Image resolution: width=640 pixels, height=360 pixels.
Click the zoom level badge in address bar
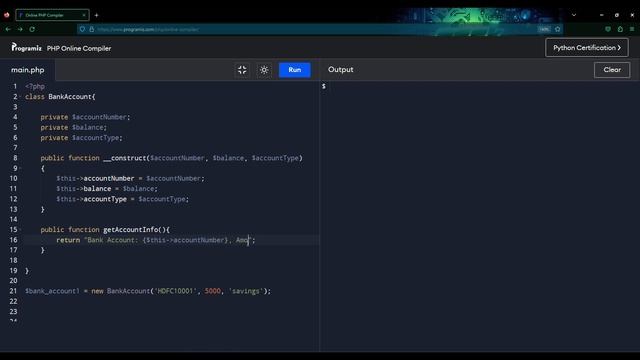point(544,29)
